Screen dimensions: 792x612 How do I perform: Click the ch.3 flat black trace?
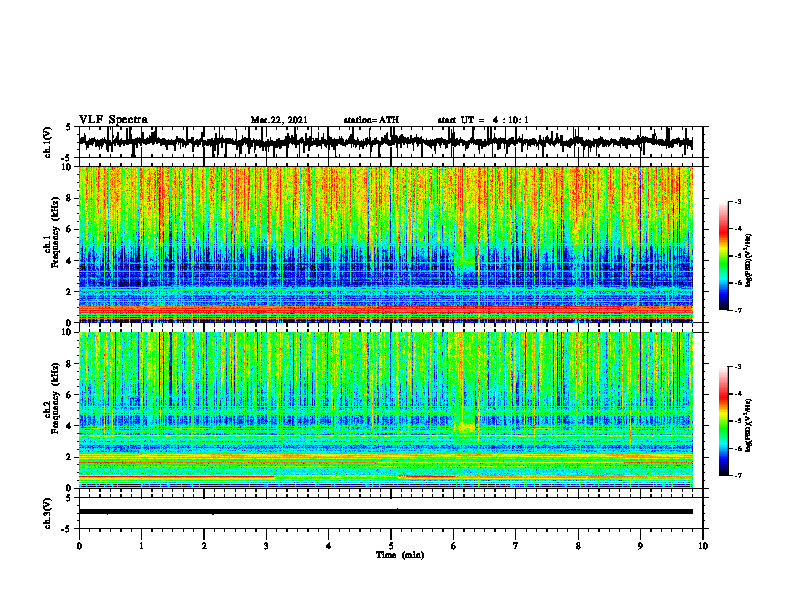(x=386, y=512)
